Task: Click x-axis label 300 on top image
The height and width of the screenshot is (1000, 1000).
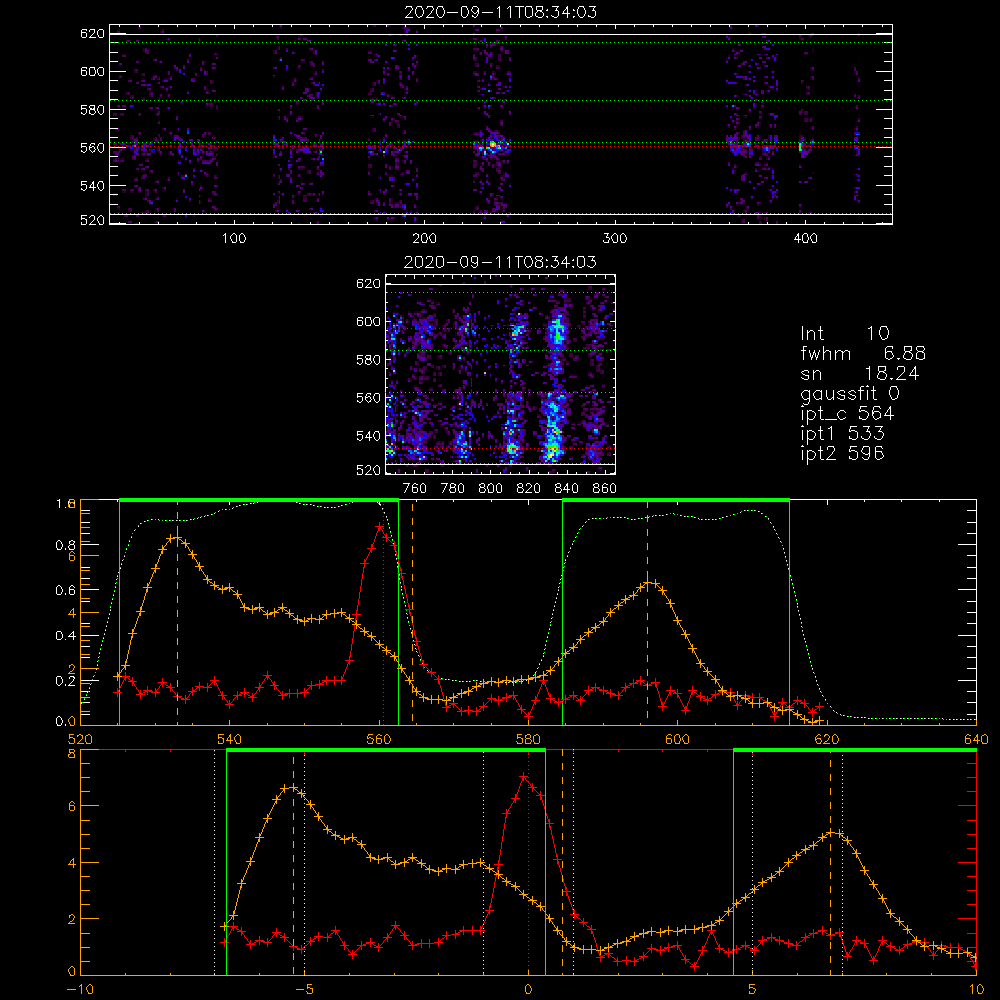Action: click(615, 239)
